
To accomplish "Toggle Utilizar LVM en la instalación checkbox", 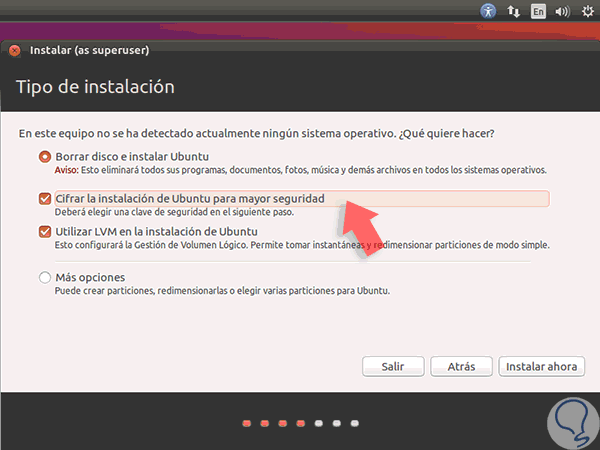I will coord(45,232).
